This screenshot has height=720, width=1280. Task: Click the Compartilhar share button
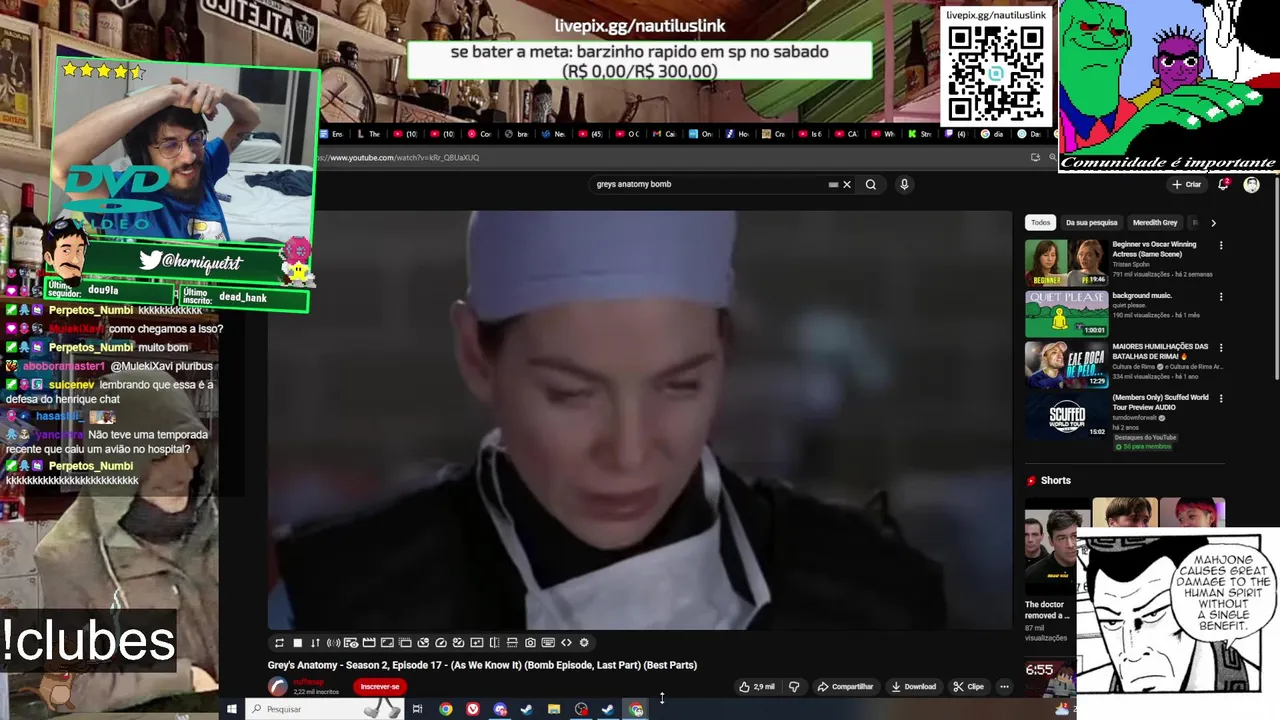click(x=845, y=687)
